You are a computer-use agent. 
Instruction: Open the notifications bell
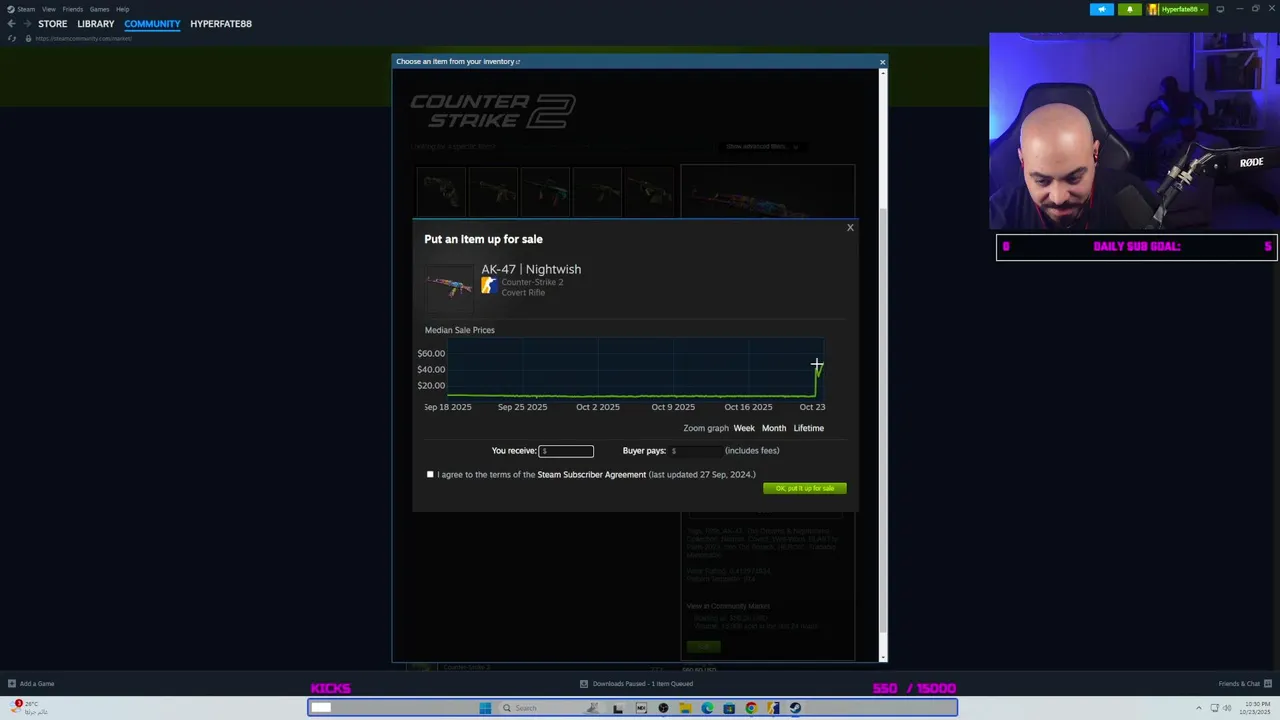point(1130,9)
